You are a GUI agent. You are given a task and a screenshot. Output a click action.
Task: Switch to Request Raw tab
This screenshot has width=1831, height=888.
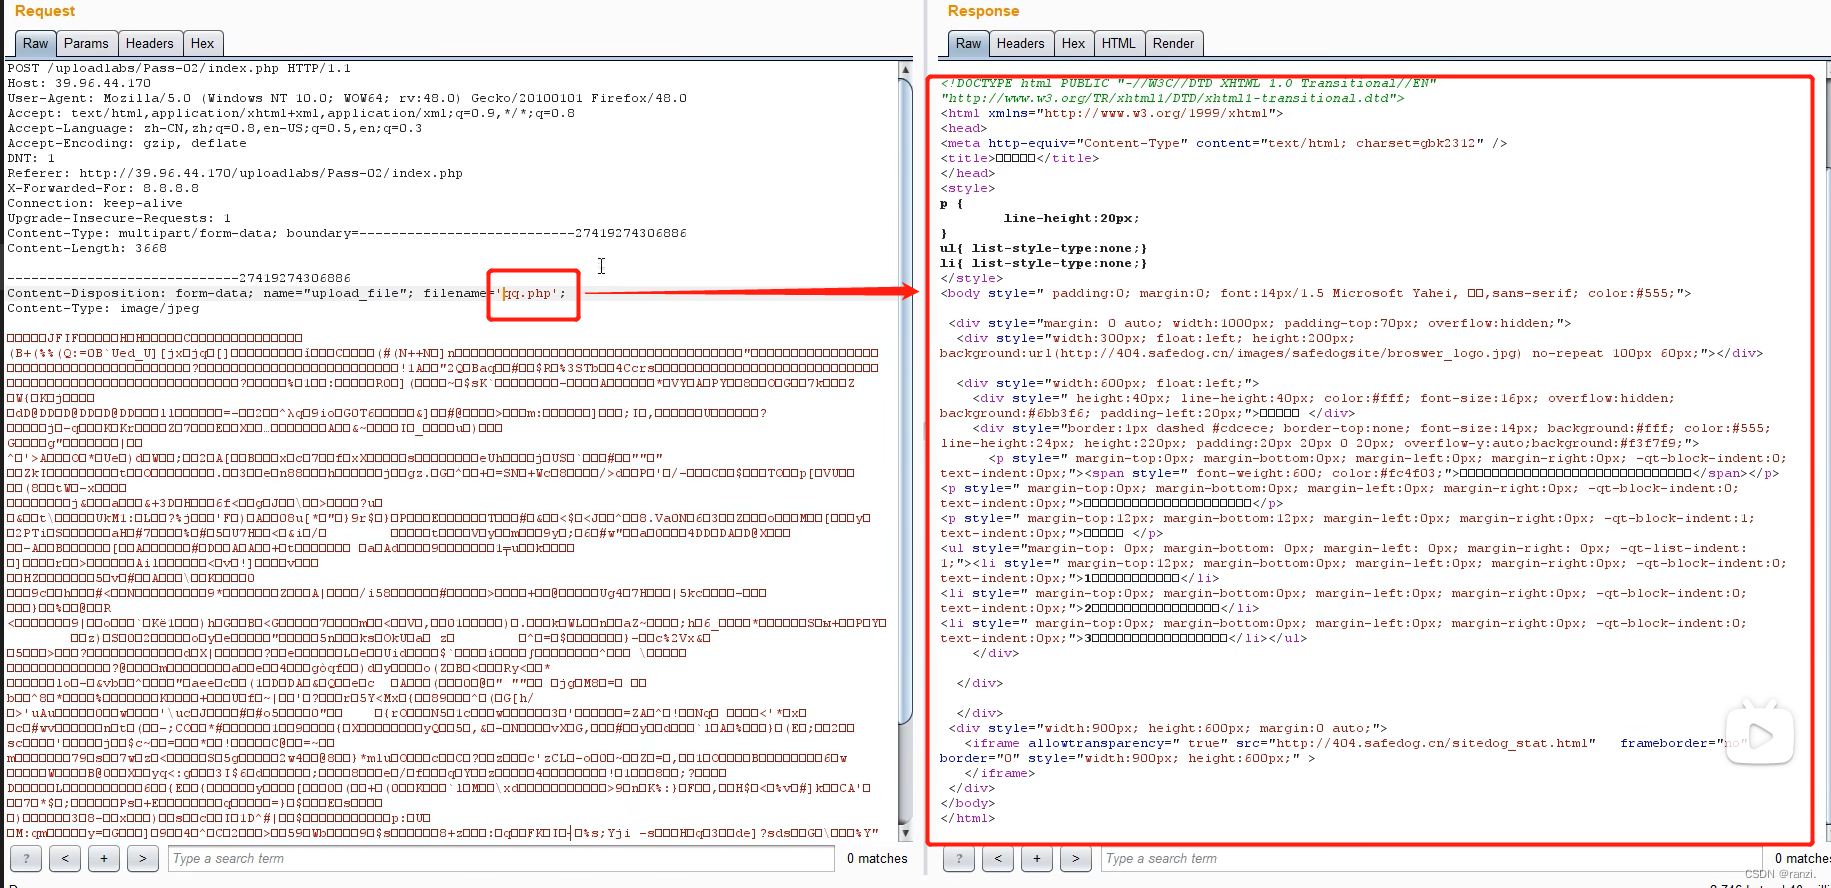pos(36,44)
